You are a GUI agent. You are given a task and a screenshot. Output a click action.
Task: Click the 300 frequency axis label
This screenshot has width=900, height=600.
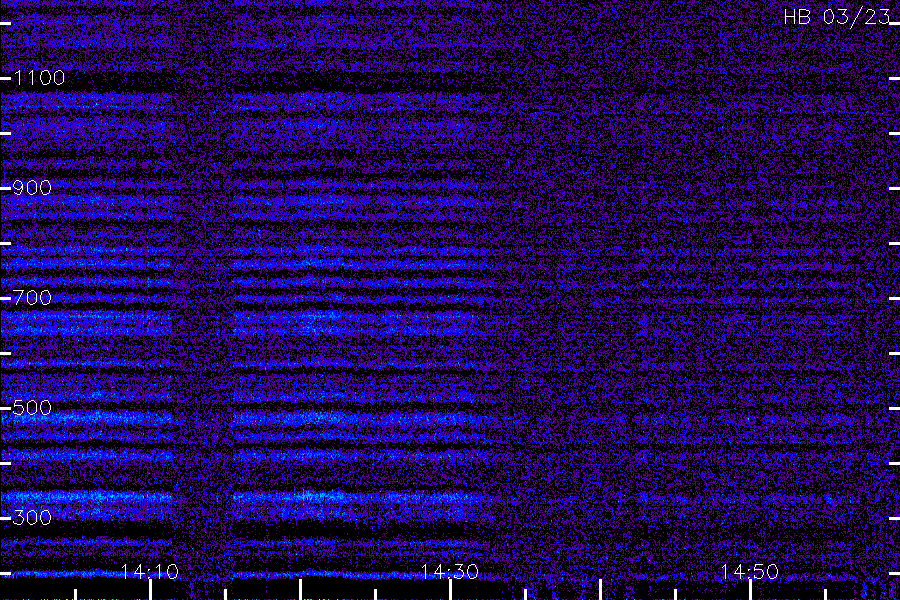32,518
